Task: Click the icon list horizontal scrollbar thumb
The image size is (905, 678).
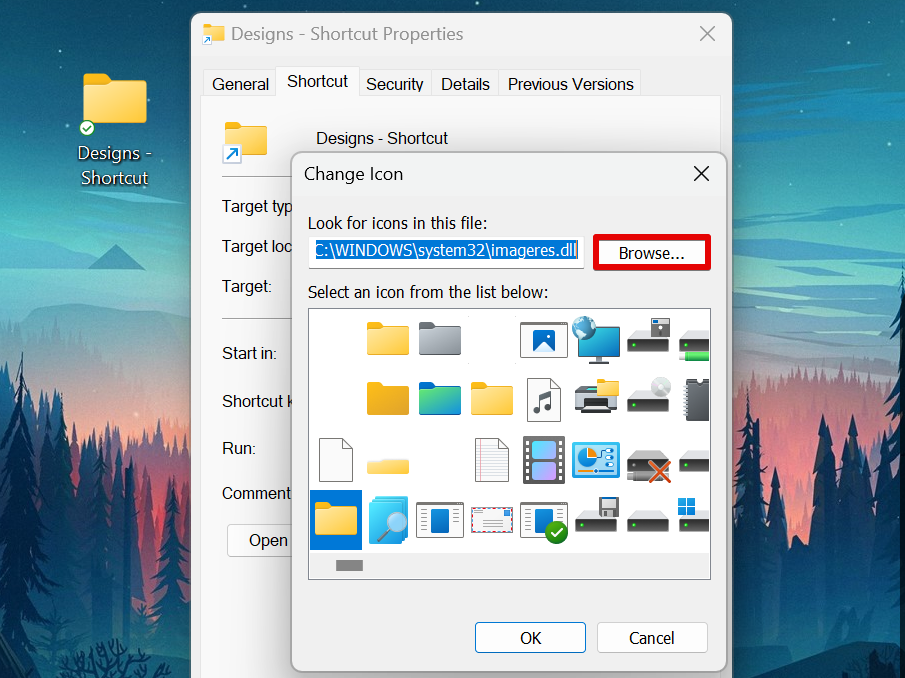Action: tap(349, 565)
